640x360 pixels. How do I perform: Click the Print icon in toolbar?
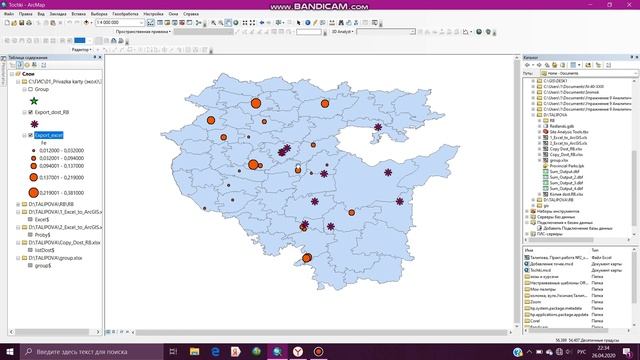click(29, 23)
